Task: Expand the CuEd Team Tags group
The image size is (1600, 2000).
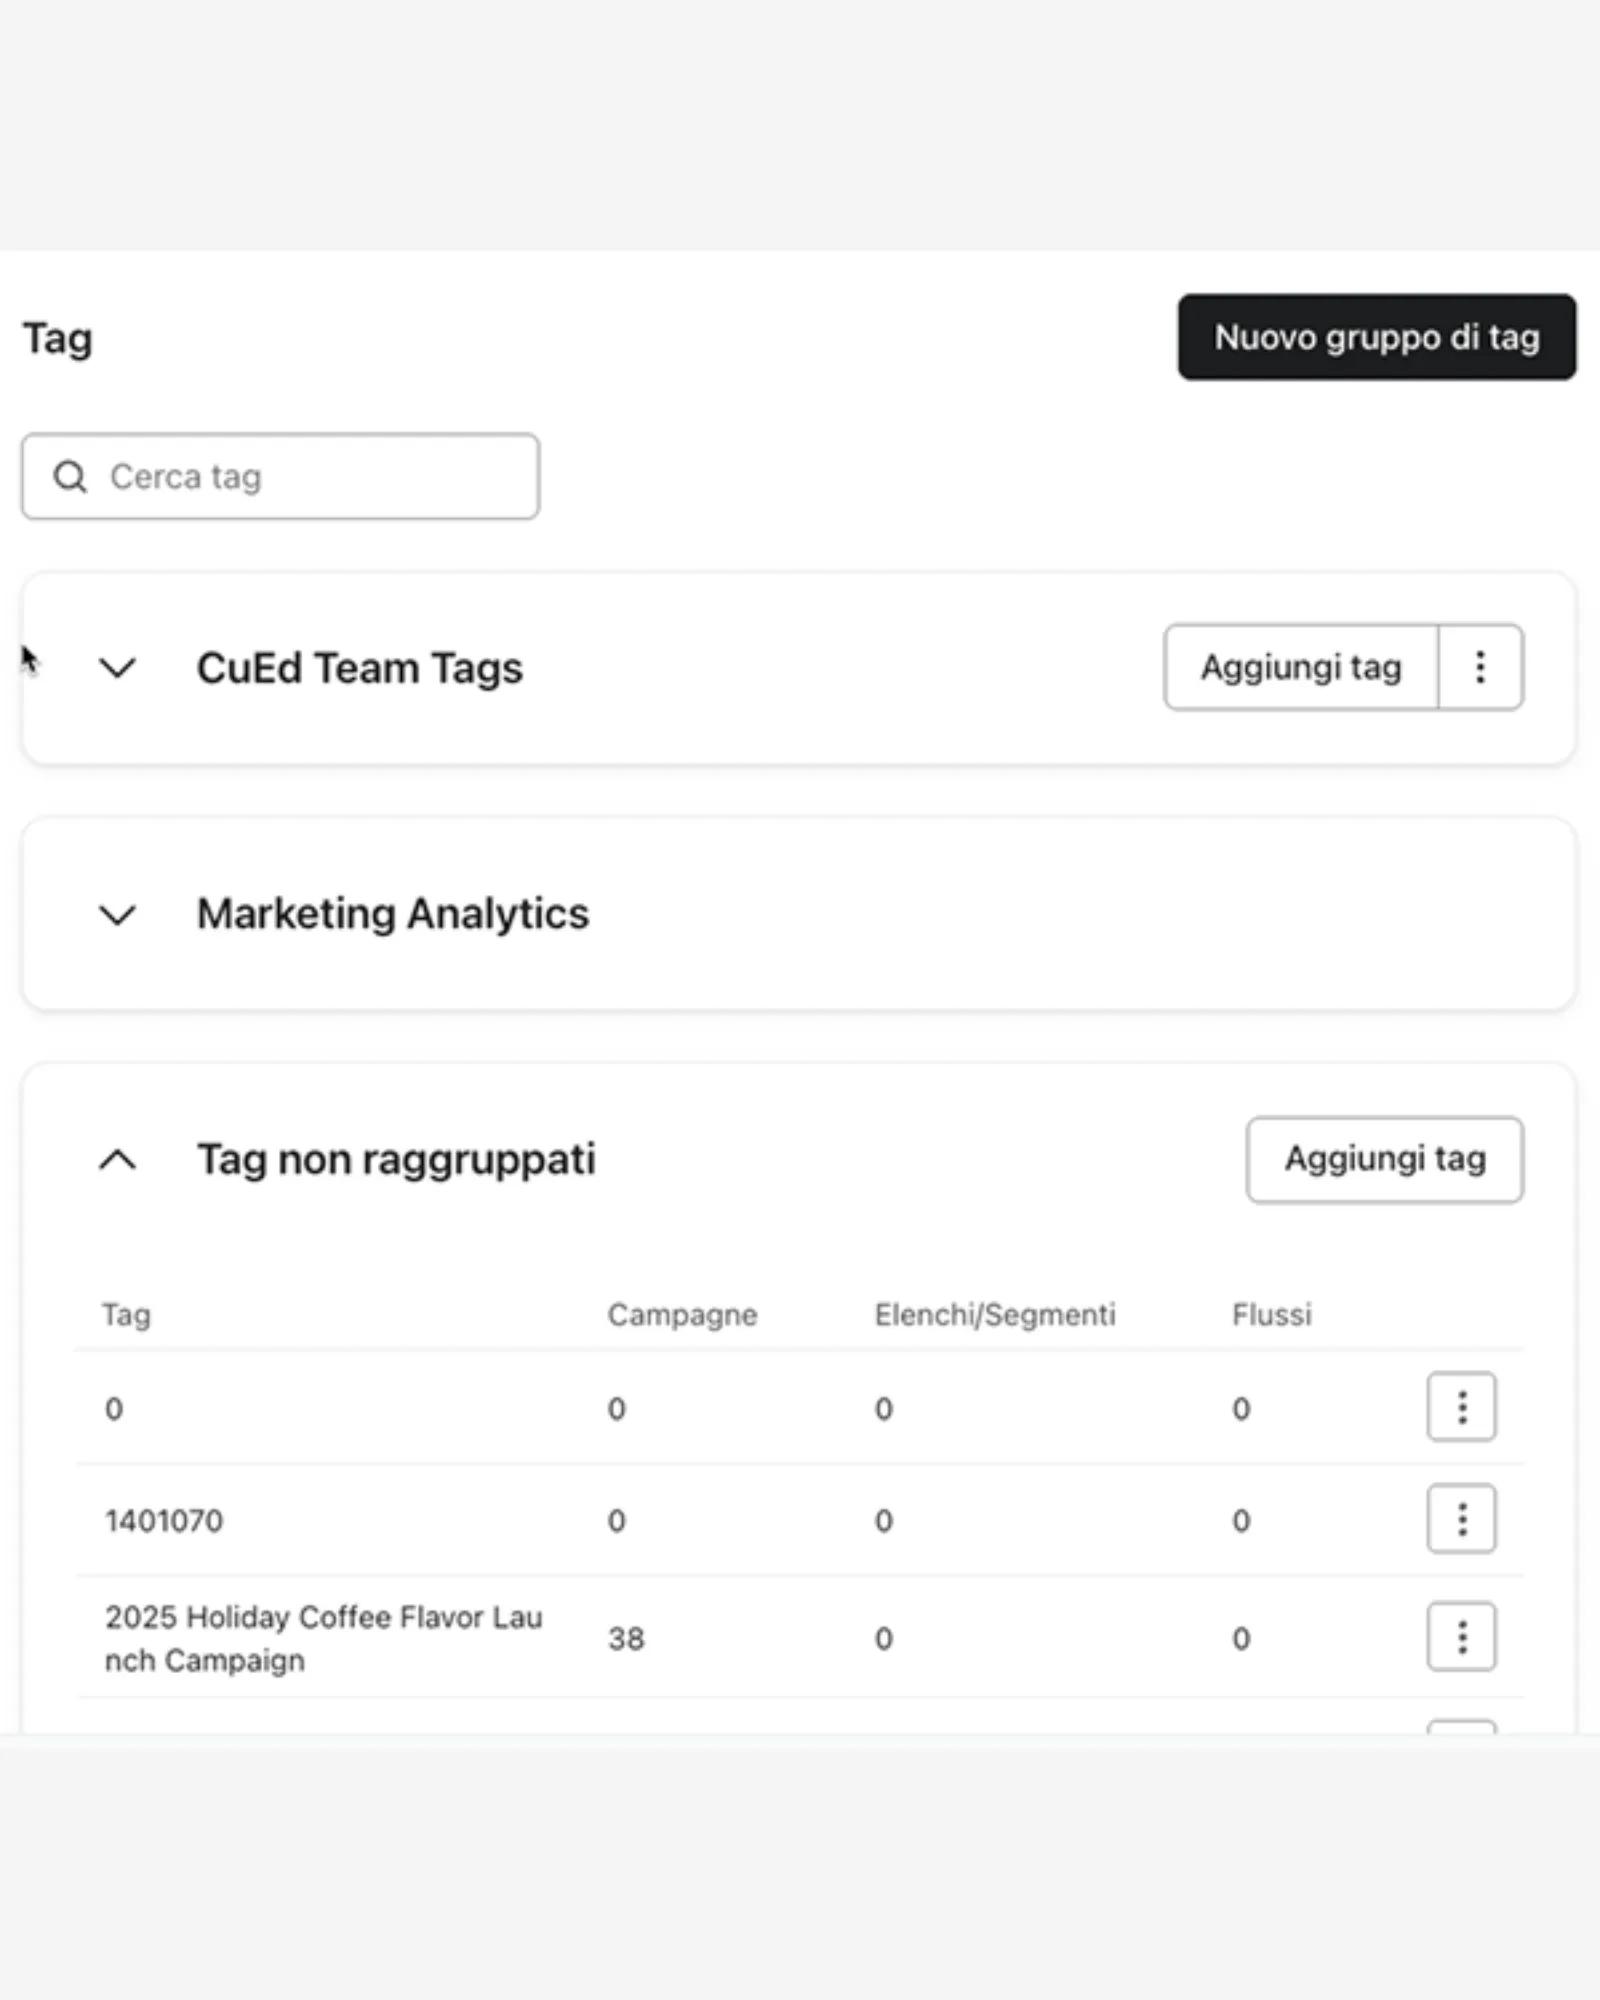Action: pyautogui.click(x=118, y=668)
